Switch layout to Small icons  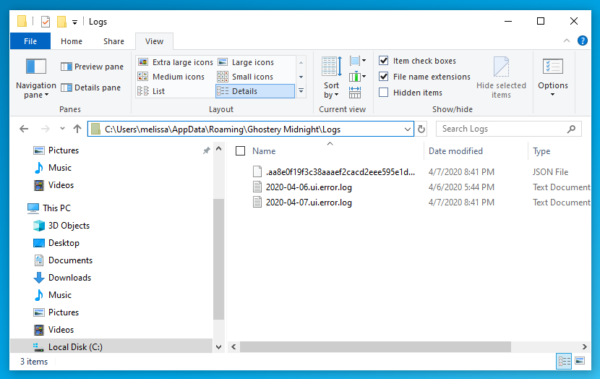pyautogui.click(x=245, y=77)
